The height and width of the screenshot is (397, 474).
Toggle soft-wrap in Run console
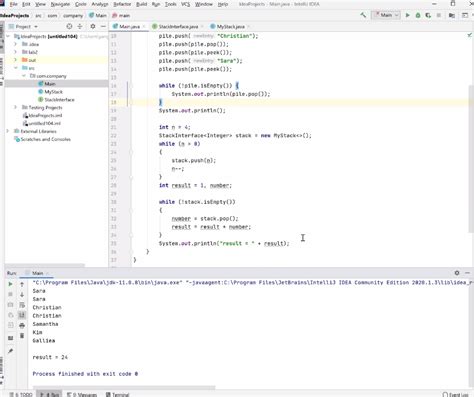coord(22,305)
